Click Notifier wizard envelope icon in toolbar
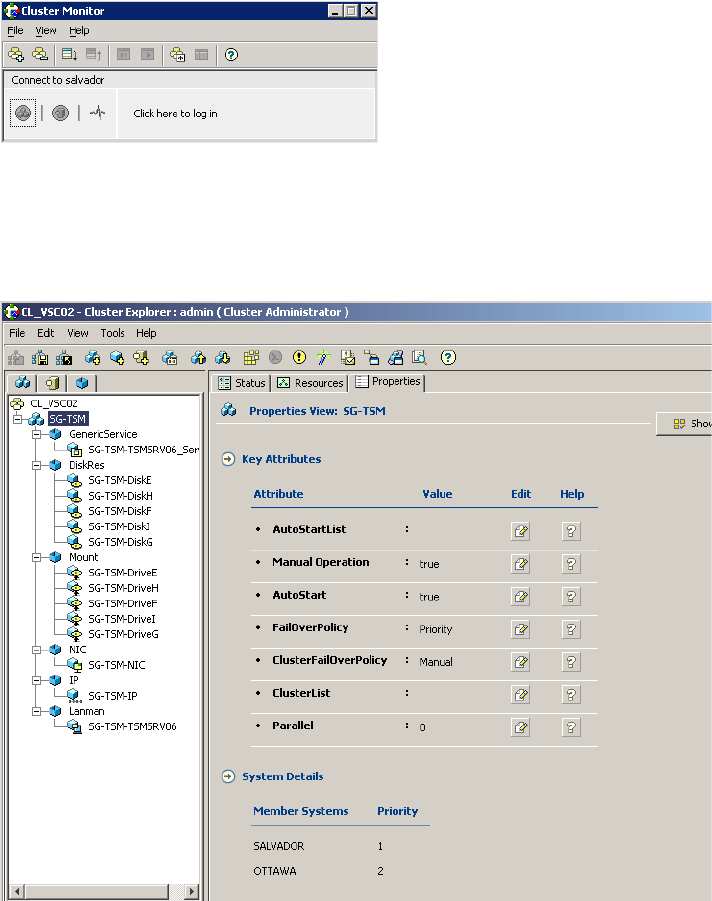This screenshot has width=712, height=901. click(348, 358)
